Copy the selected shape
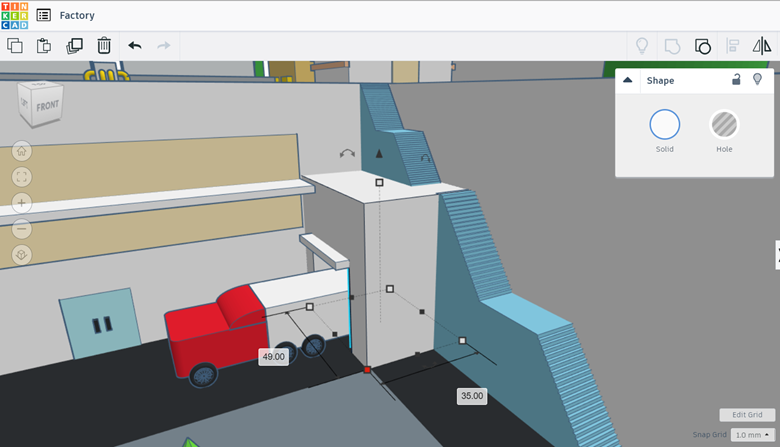This screenshot has height=447, width=780. point(15,46)
